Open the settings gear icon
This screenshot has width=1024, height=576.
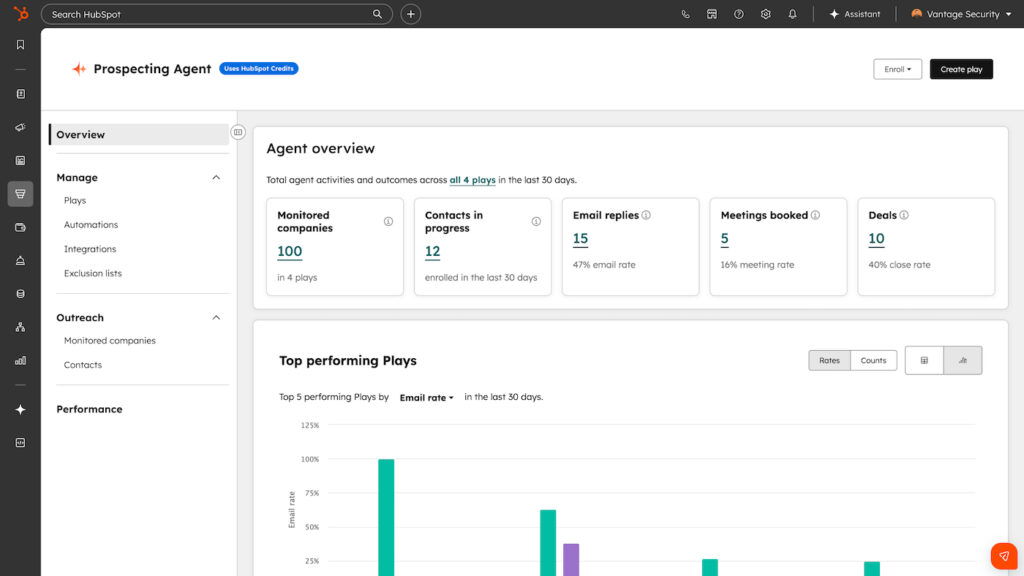coord(765,14)
